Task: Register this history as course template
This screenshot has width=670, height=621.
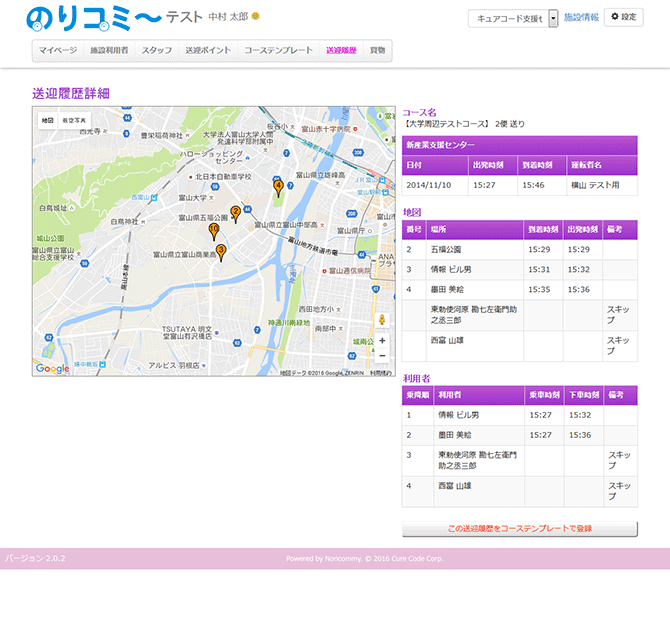Action: (519, 528)
